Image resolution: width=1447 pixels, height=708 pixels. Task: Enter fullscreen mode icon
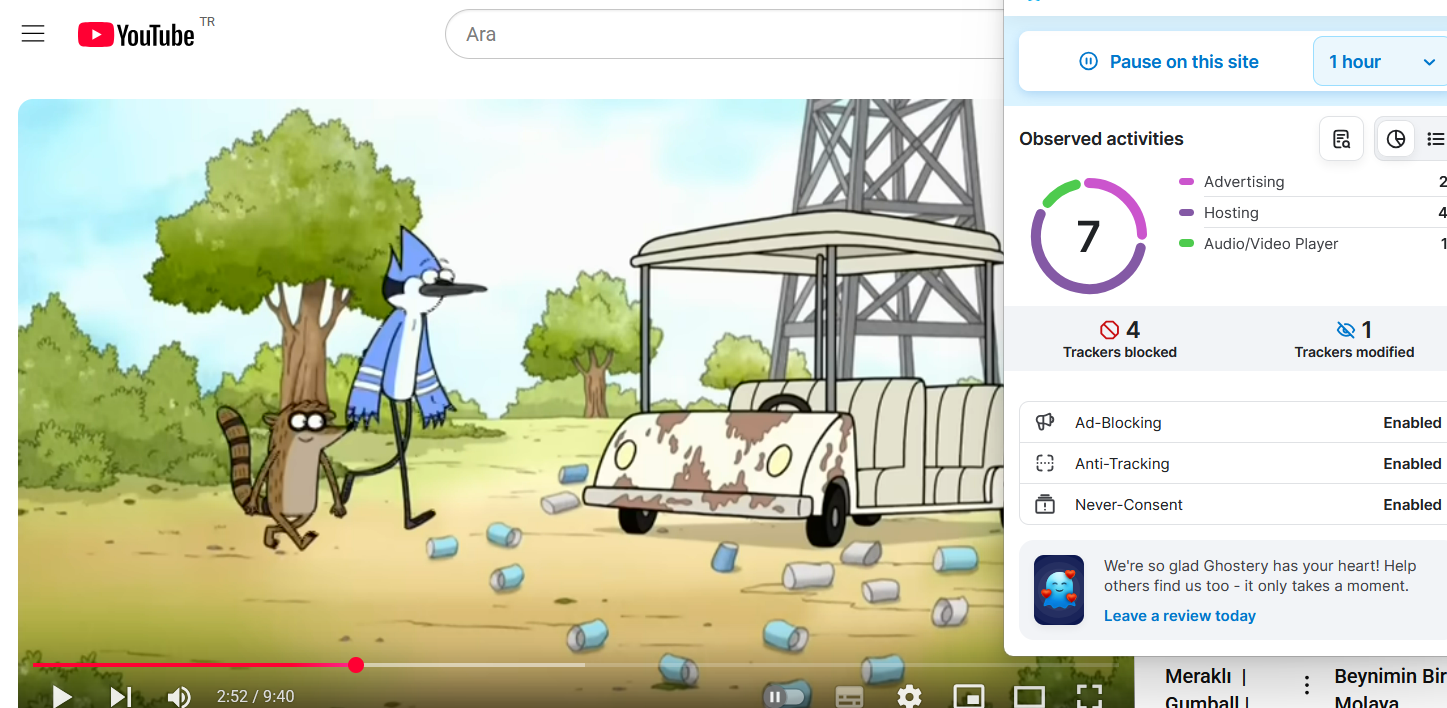click(1089, 696)
